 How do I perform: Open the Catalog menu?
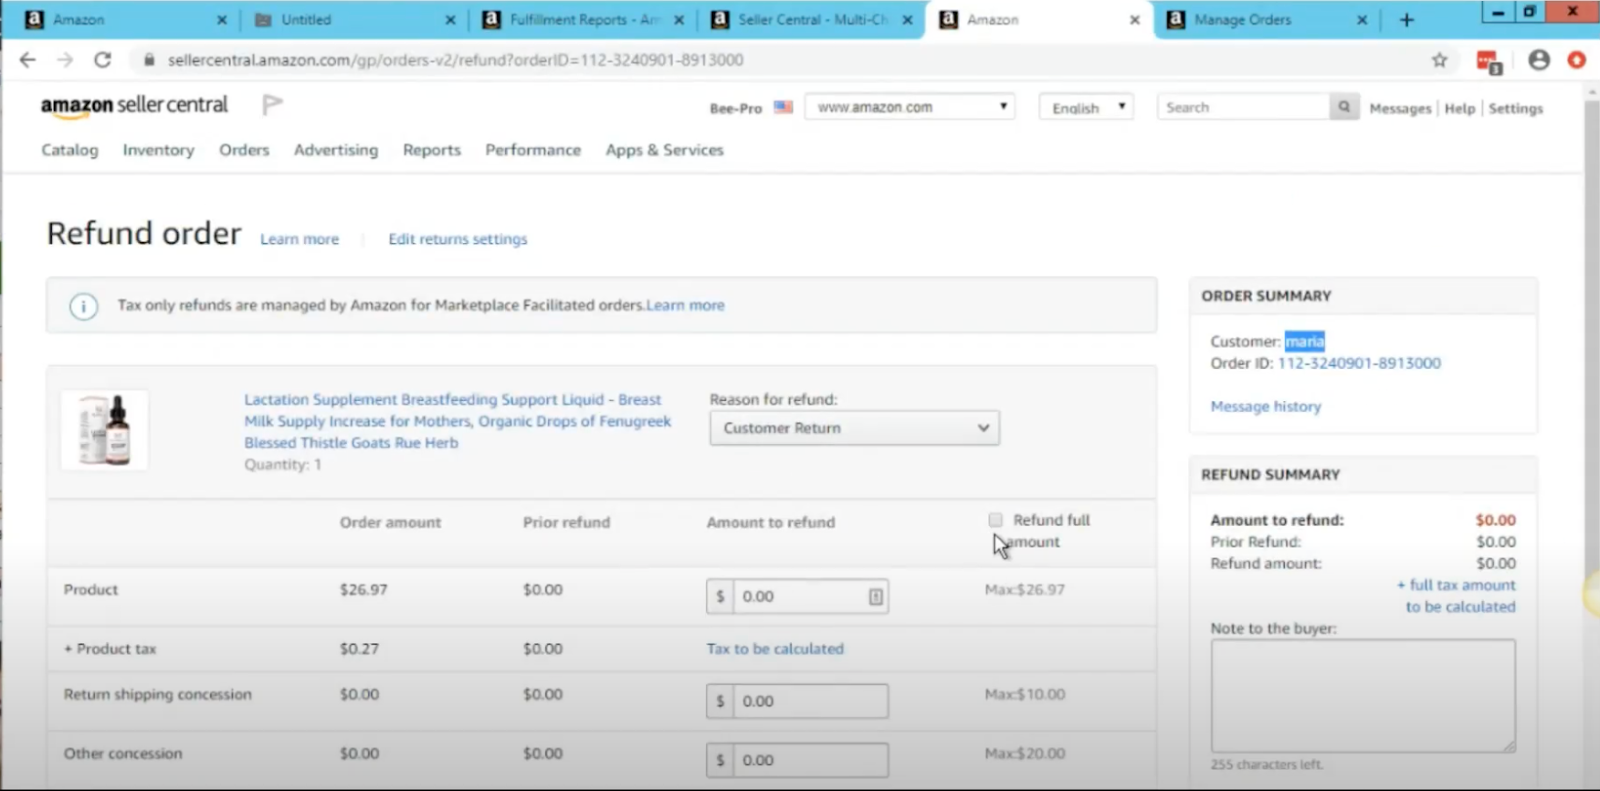click(x=70, y=150)
